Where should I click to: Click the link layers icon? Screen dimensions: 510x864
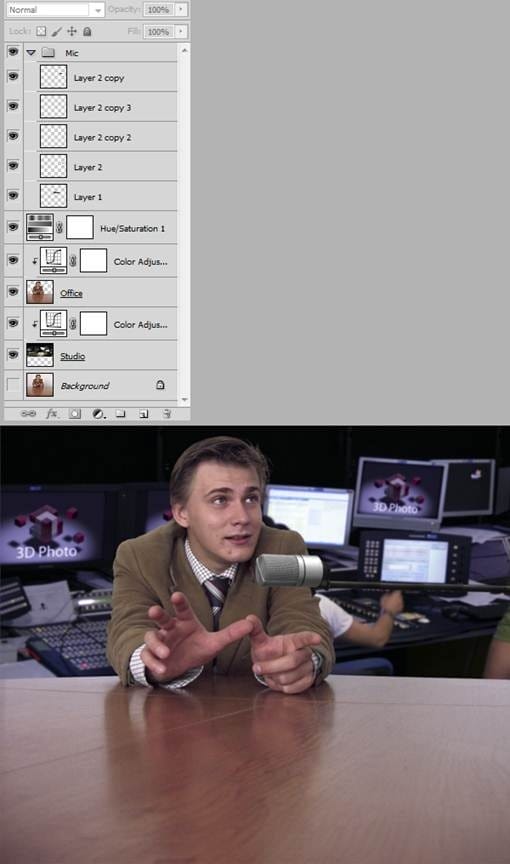pyautogui.click(x=28, y=414)
